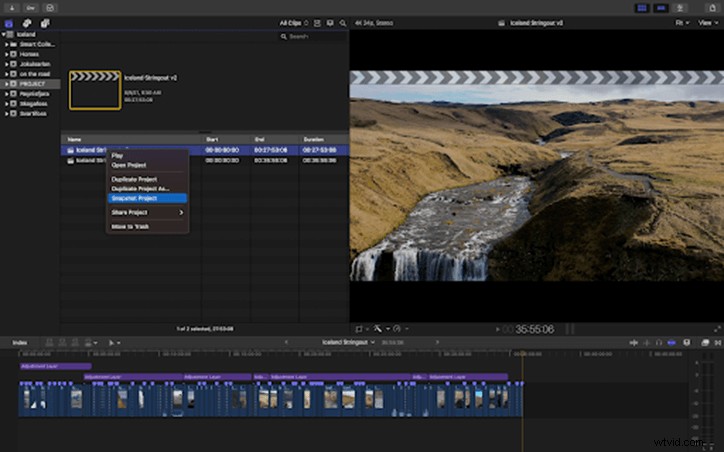Toggle the browser panel visibility button
Screen dimensions: 724x452
click(x=642, y=8)
